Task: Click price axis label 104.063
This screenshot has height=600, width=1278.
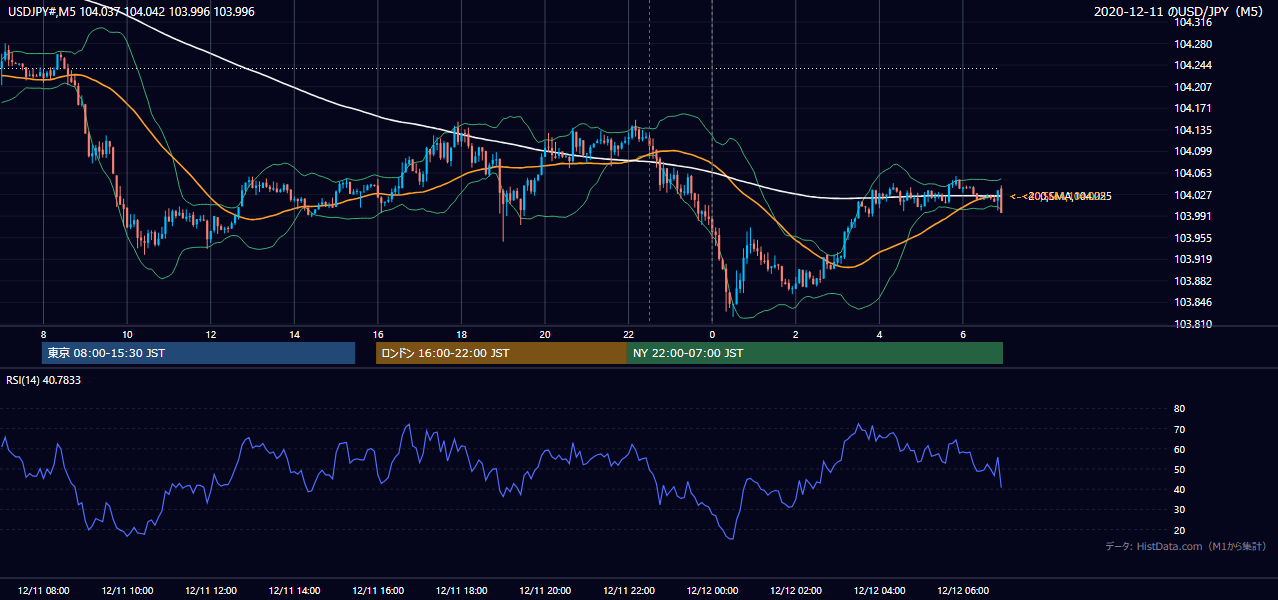Action: 1194,173
